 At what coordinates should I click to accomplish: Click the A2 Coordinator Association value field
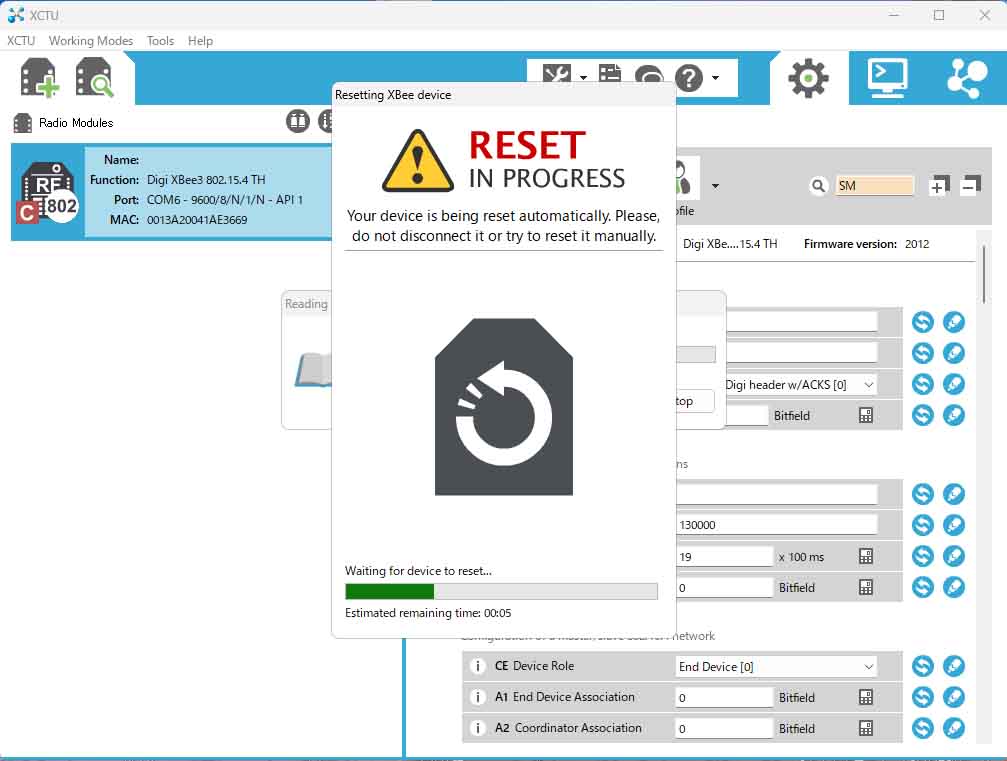(724, 728)
